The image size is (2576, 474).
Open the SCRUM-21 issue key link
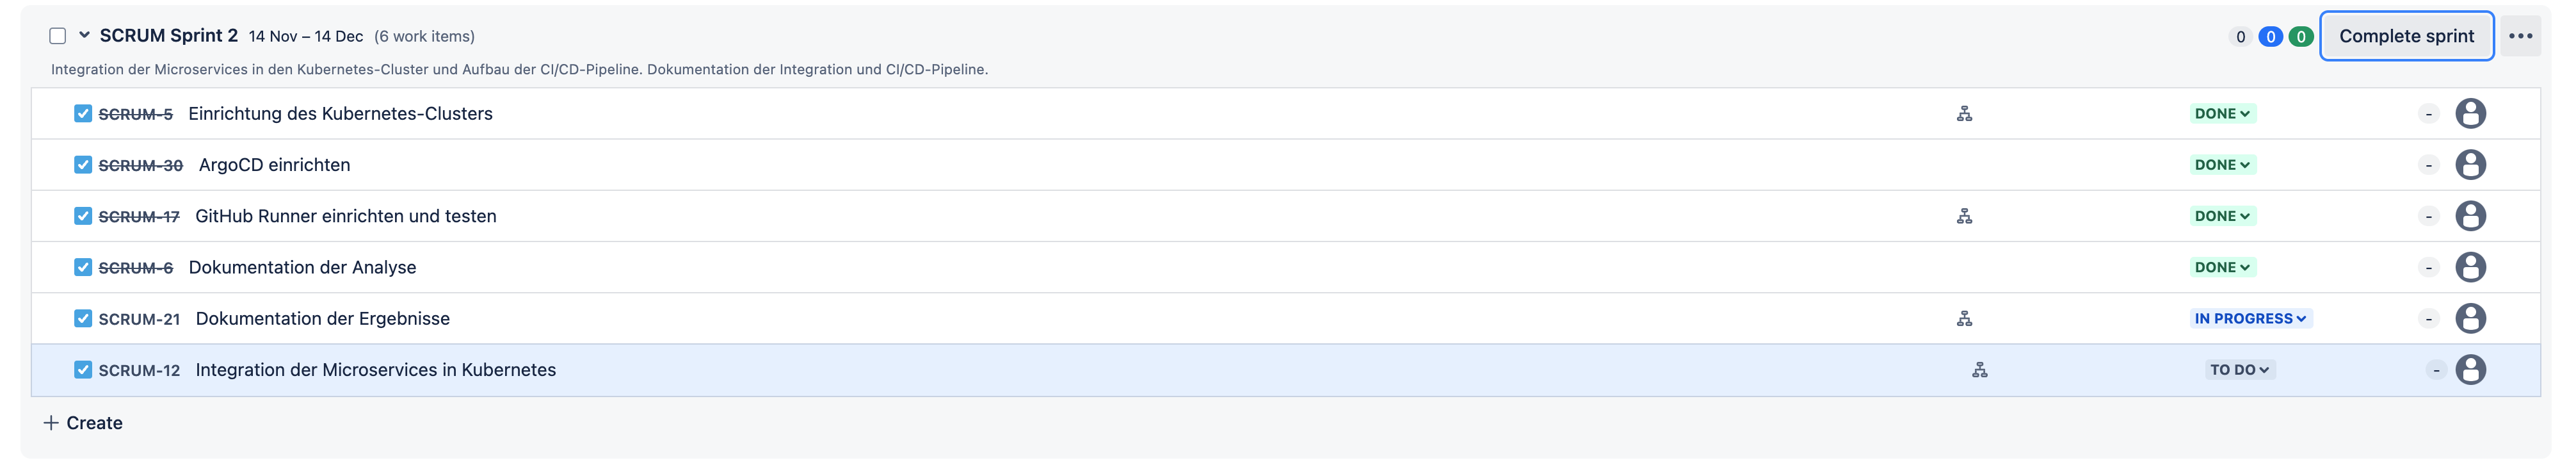(x=139, y=319)
